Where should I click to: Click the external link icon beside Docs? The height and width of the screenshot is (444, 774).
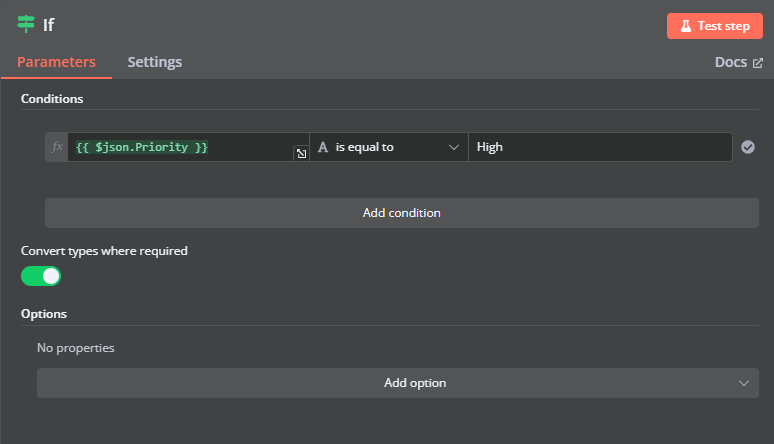click(x=757, y=63)
